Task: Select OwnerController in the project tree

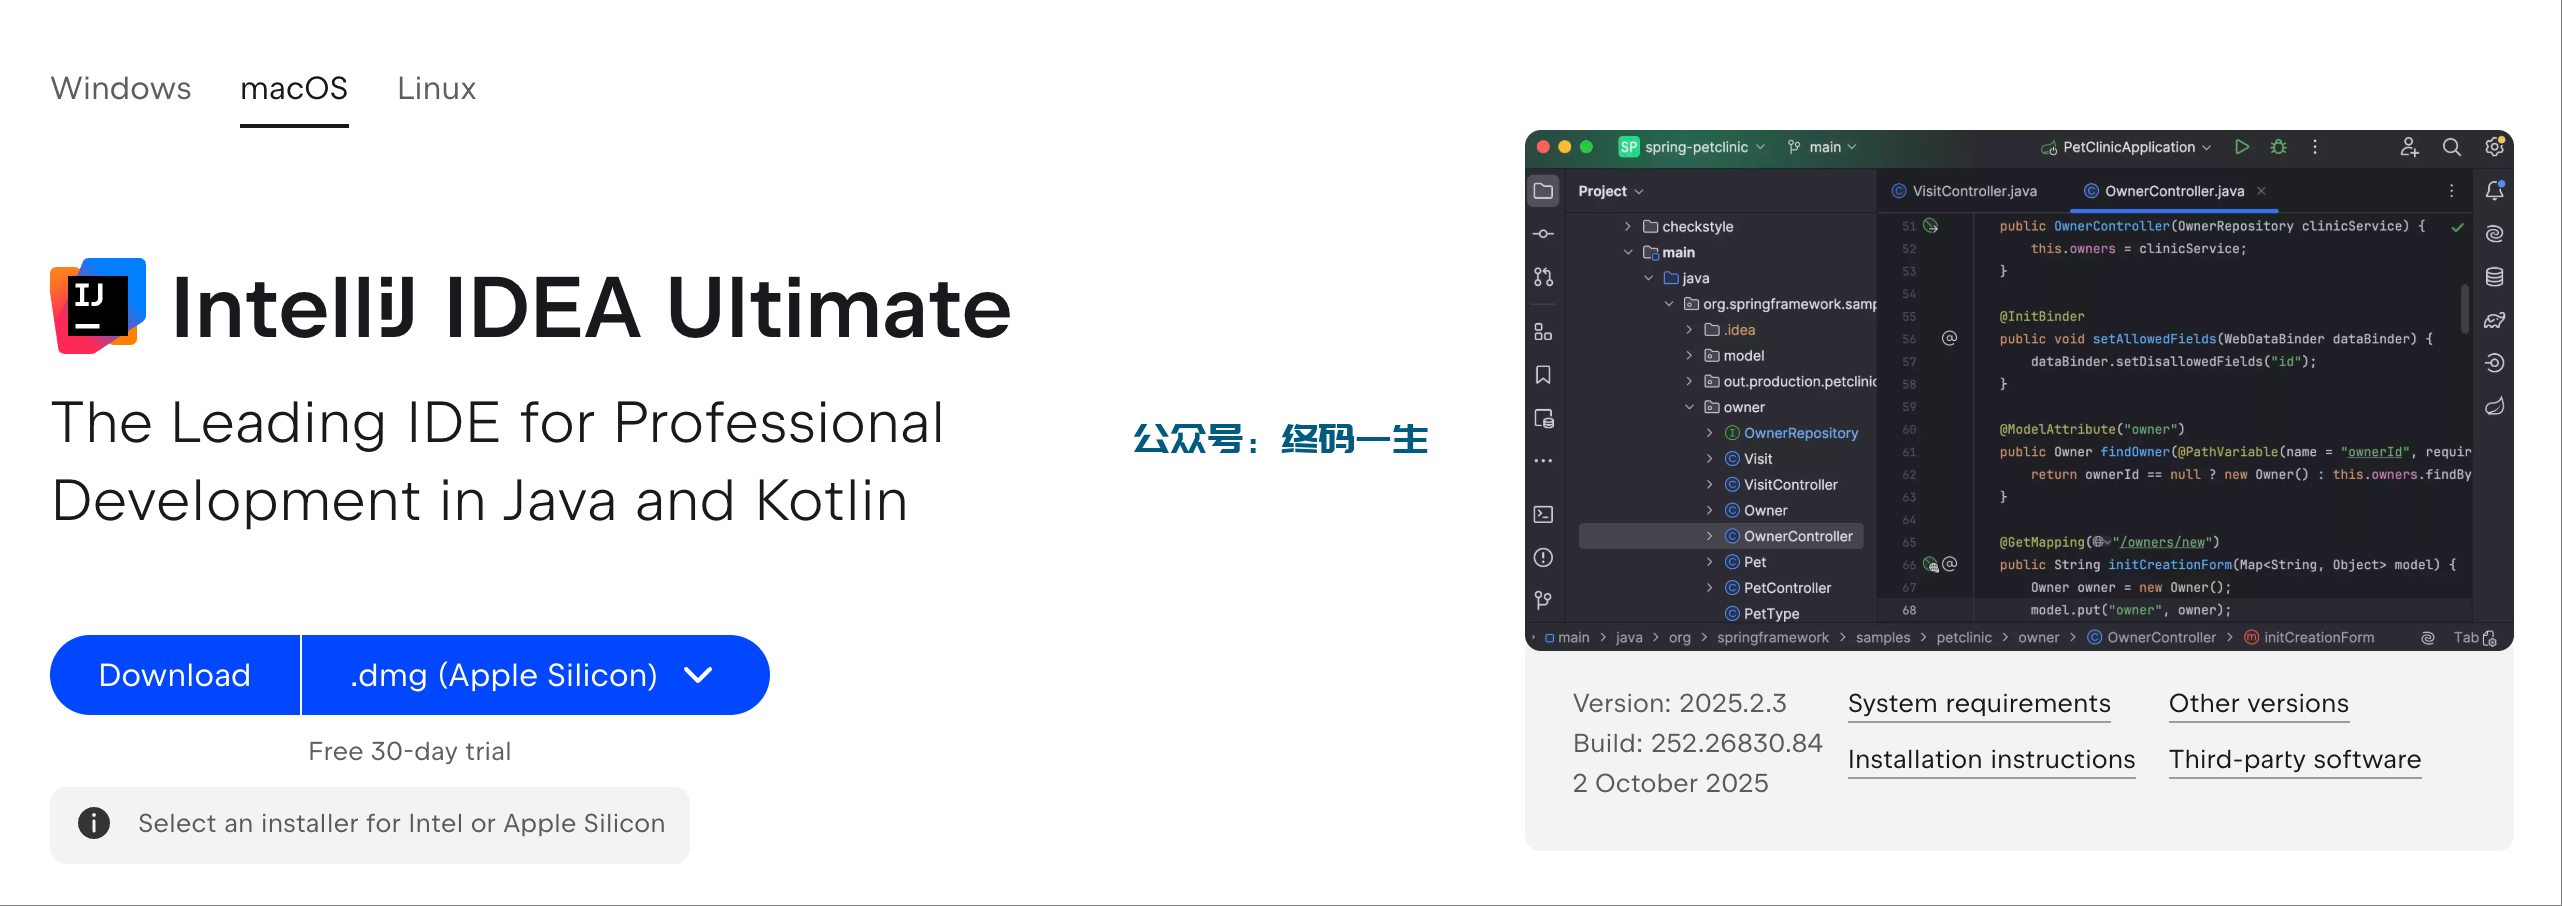Action: [1797, 536]
